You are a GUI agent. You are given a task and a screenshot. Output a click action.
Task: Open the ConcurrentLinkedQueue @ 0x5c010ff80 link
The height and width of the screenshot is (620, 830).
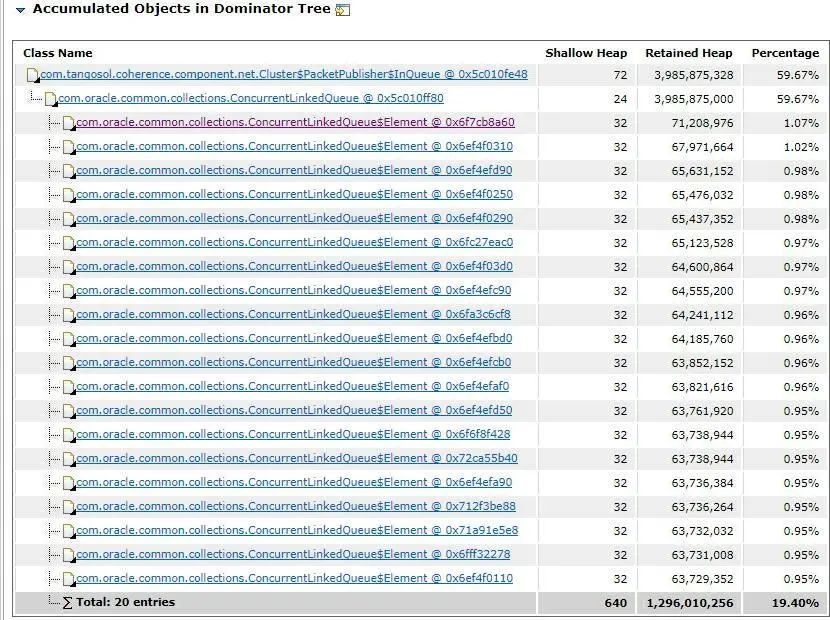click(x=250, y=99)
